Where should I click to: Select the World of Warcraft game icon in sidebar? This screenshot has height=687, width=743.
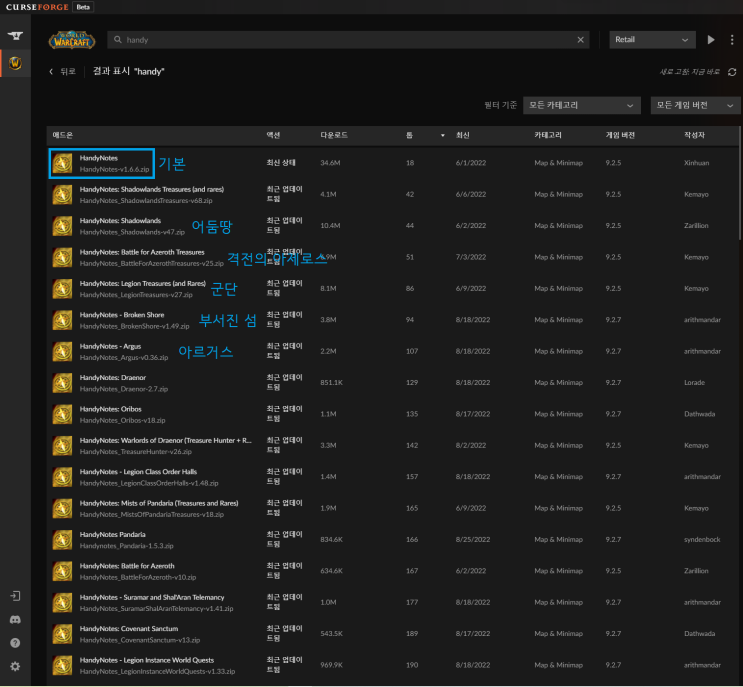tap(15, 63)
